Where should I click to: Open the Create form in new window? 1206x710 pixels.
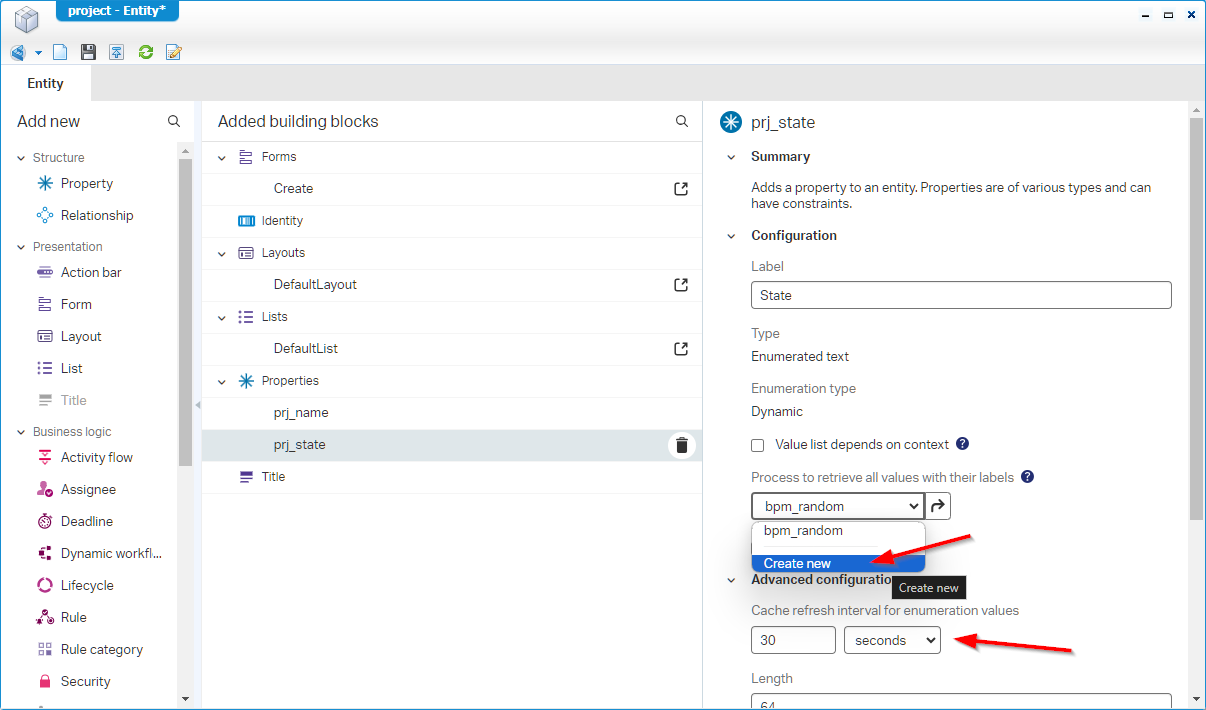(681, 189)
